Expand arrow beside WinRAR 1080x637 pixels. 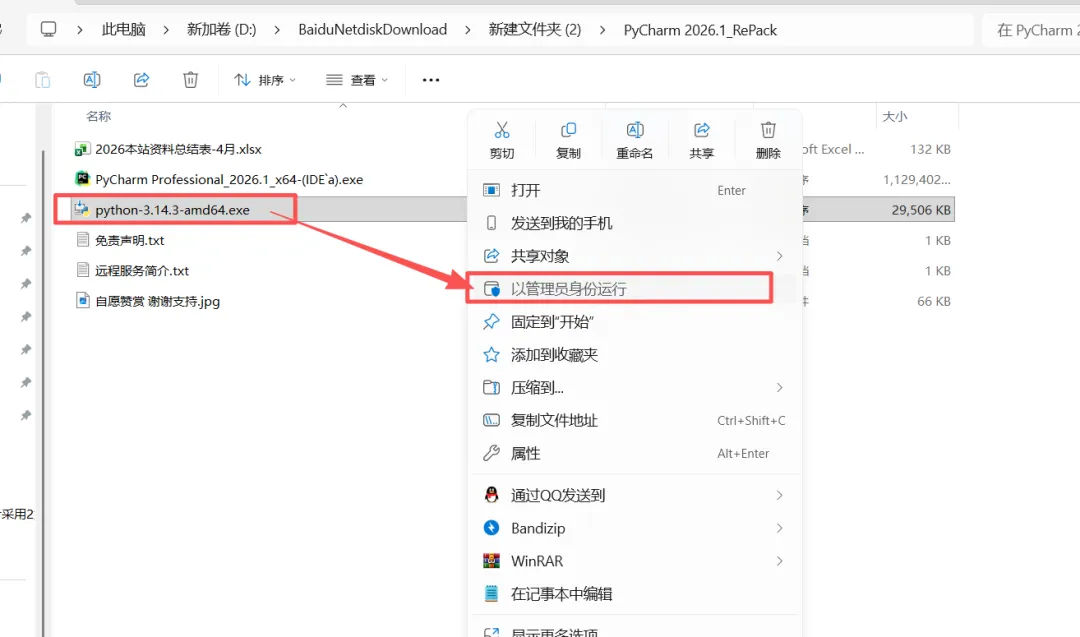point(780,561)
